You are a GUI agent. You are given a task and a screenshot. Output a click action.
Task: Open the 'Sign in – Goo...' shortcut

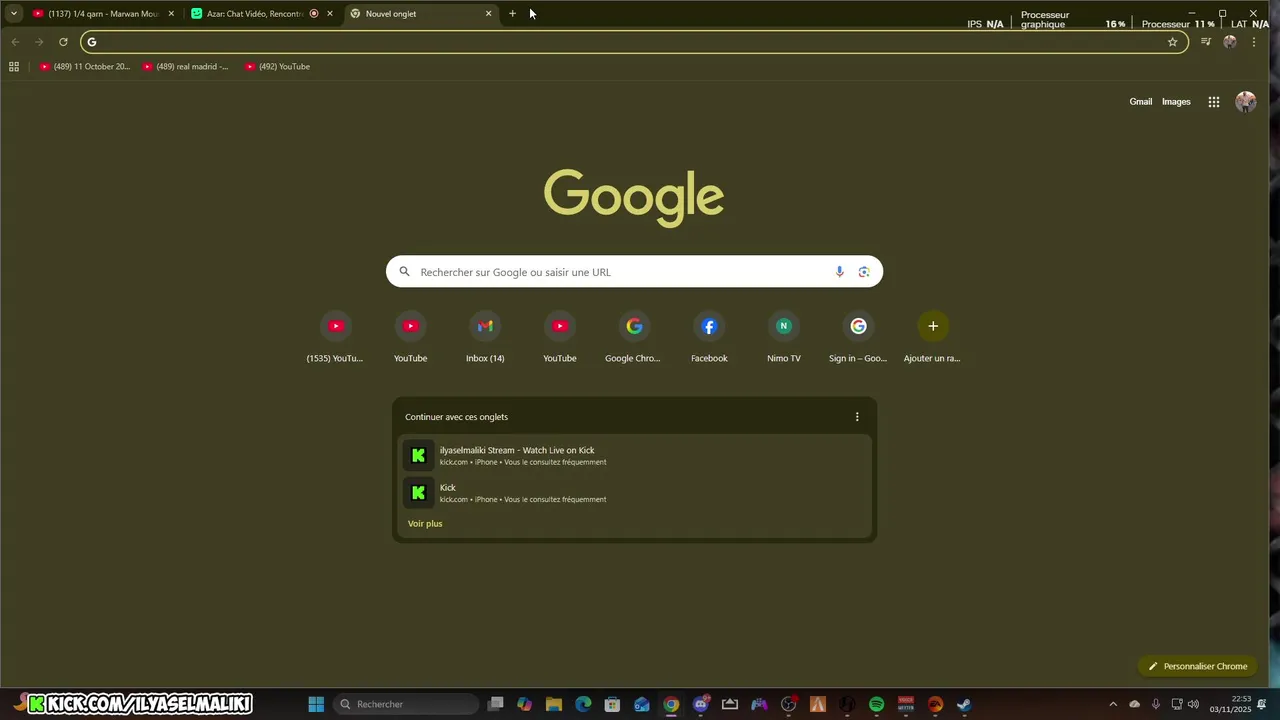[x=858, y=337]
